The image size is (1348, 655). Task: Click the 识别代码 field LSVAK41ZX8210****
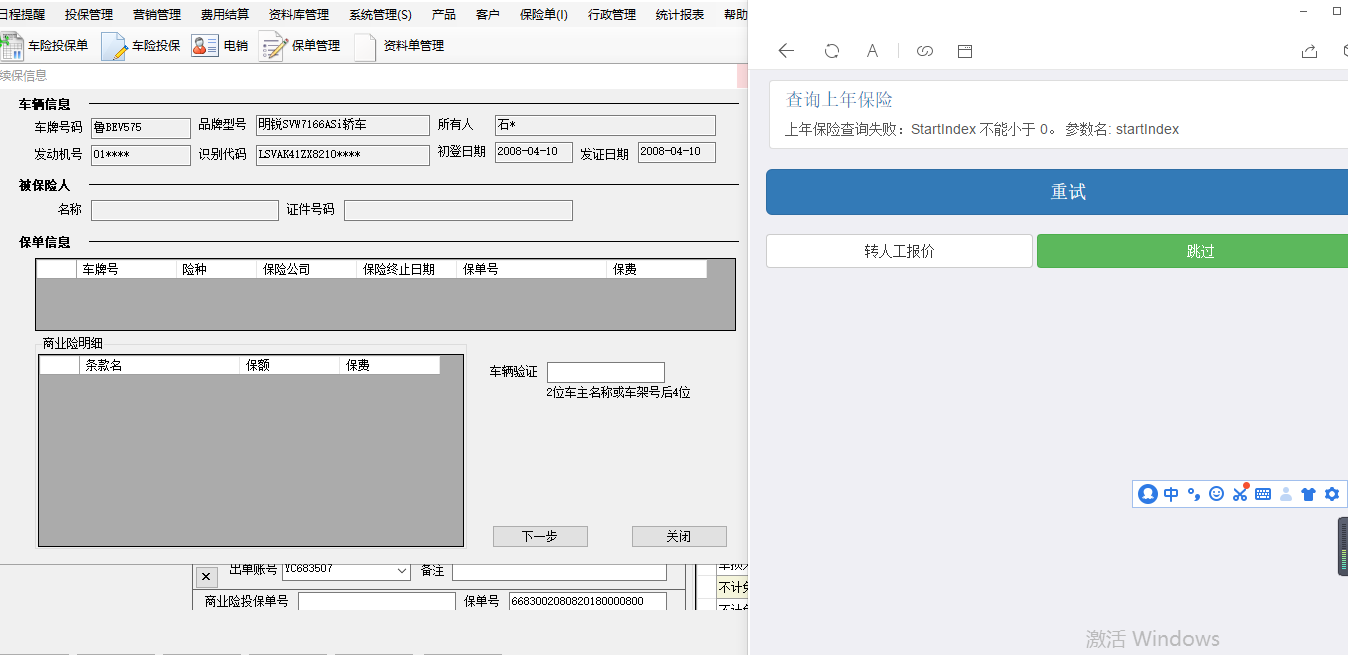pos(343,155)
